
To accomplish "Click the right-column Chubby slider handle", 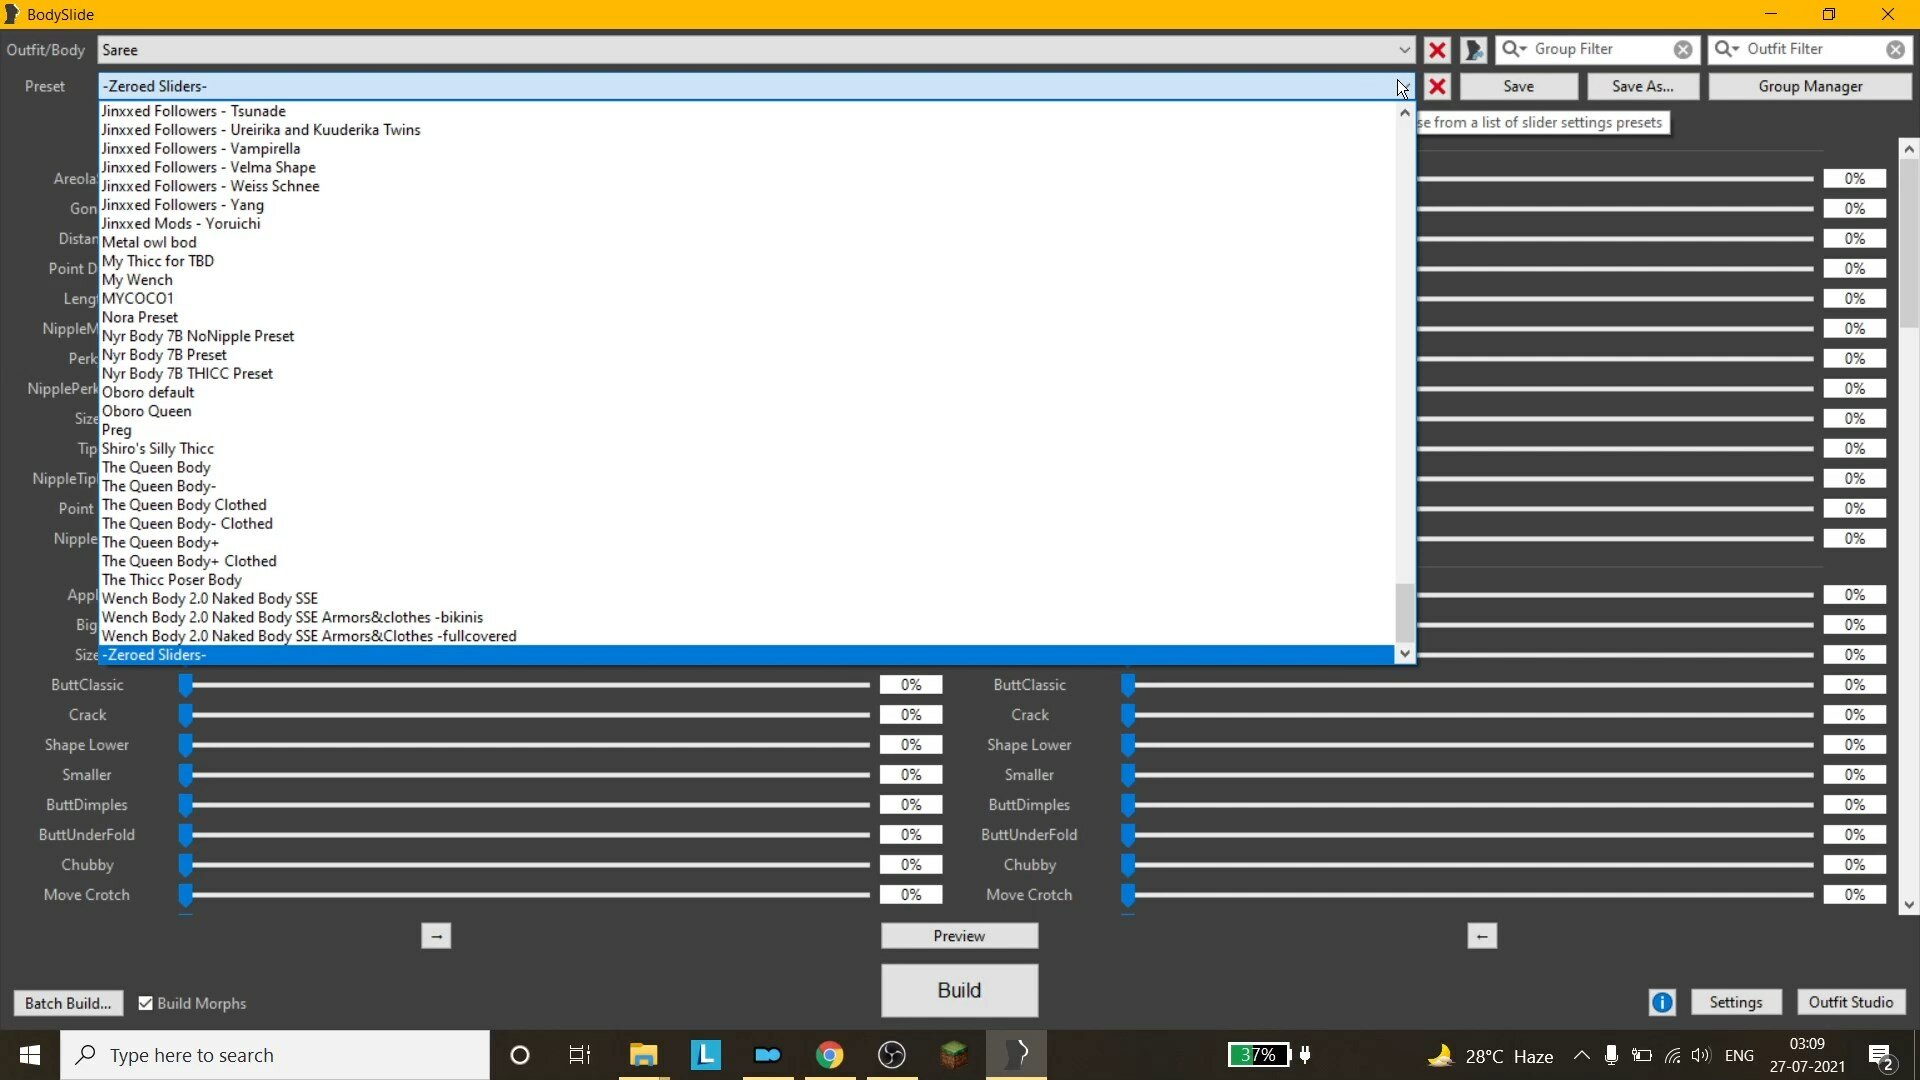I will [x=1128, y=865].
